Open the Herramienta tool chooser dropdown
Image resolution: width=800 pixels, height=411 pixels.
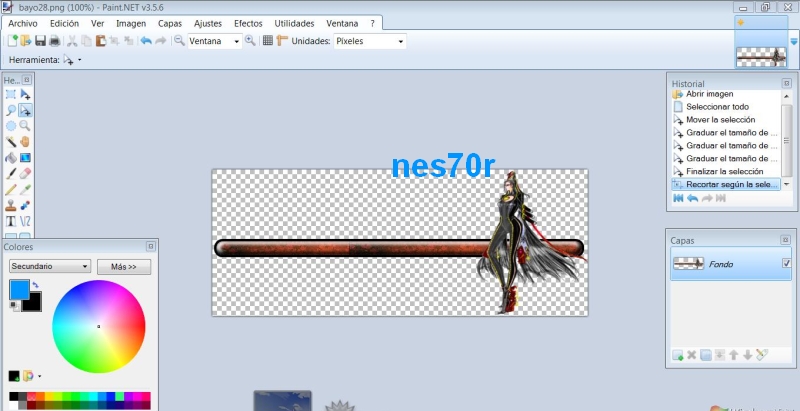[72, 60]
